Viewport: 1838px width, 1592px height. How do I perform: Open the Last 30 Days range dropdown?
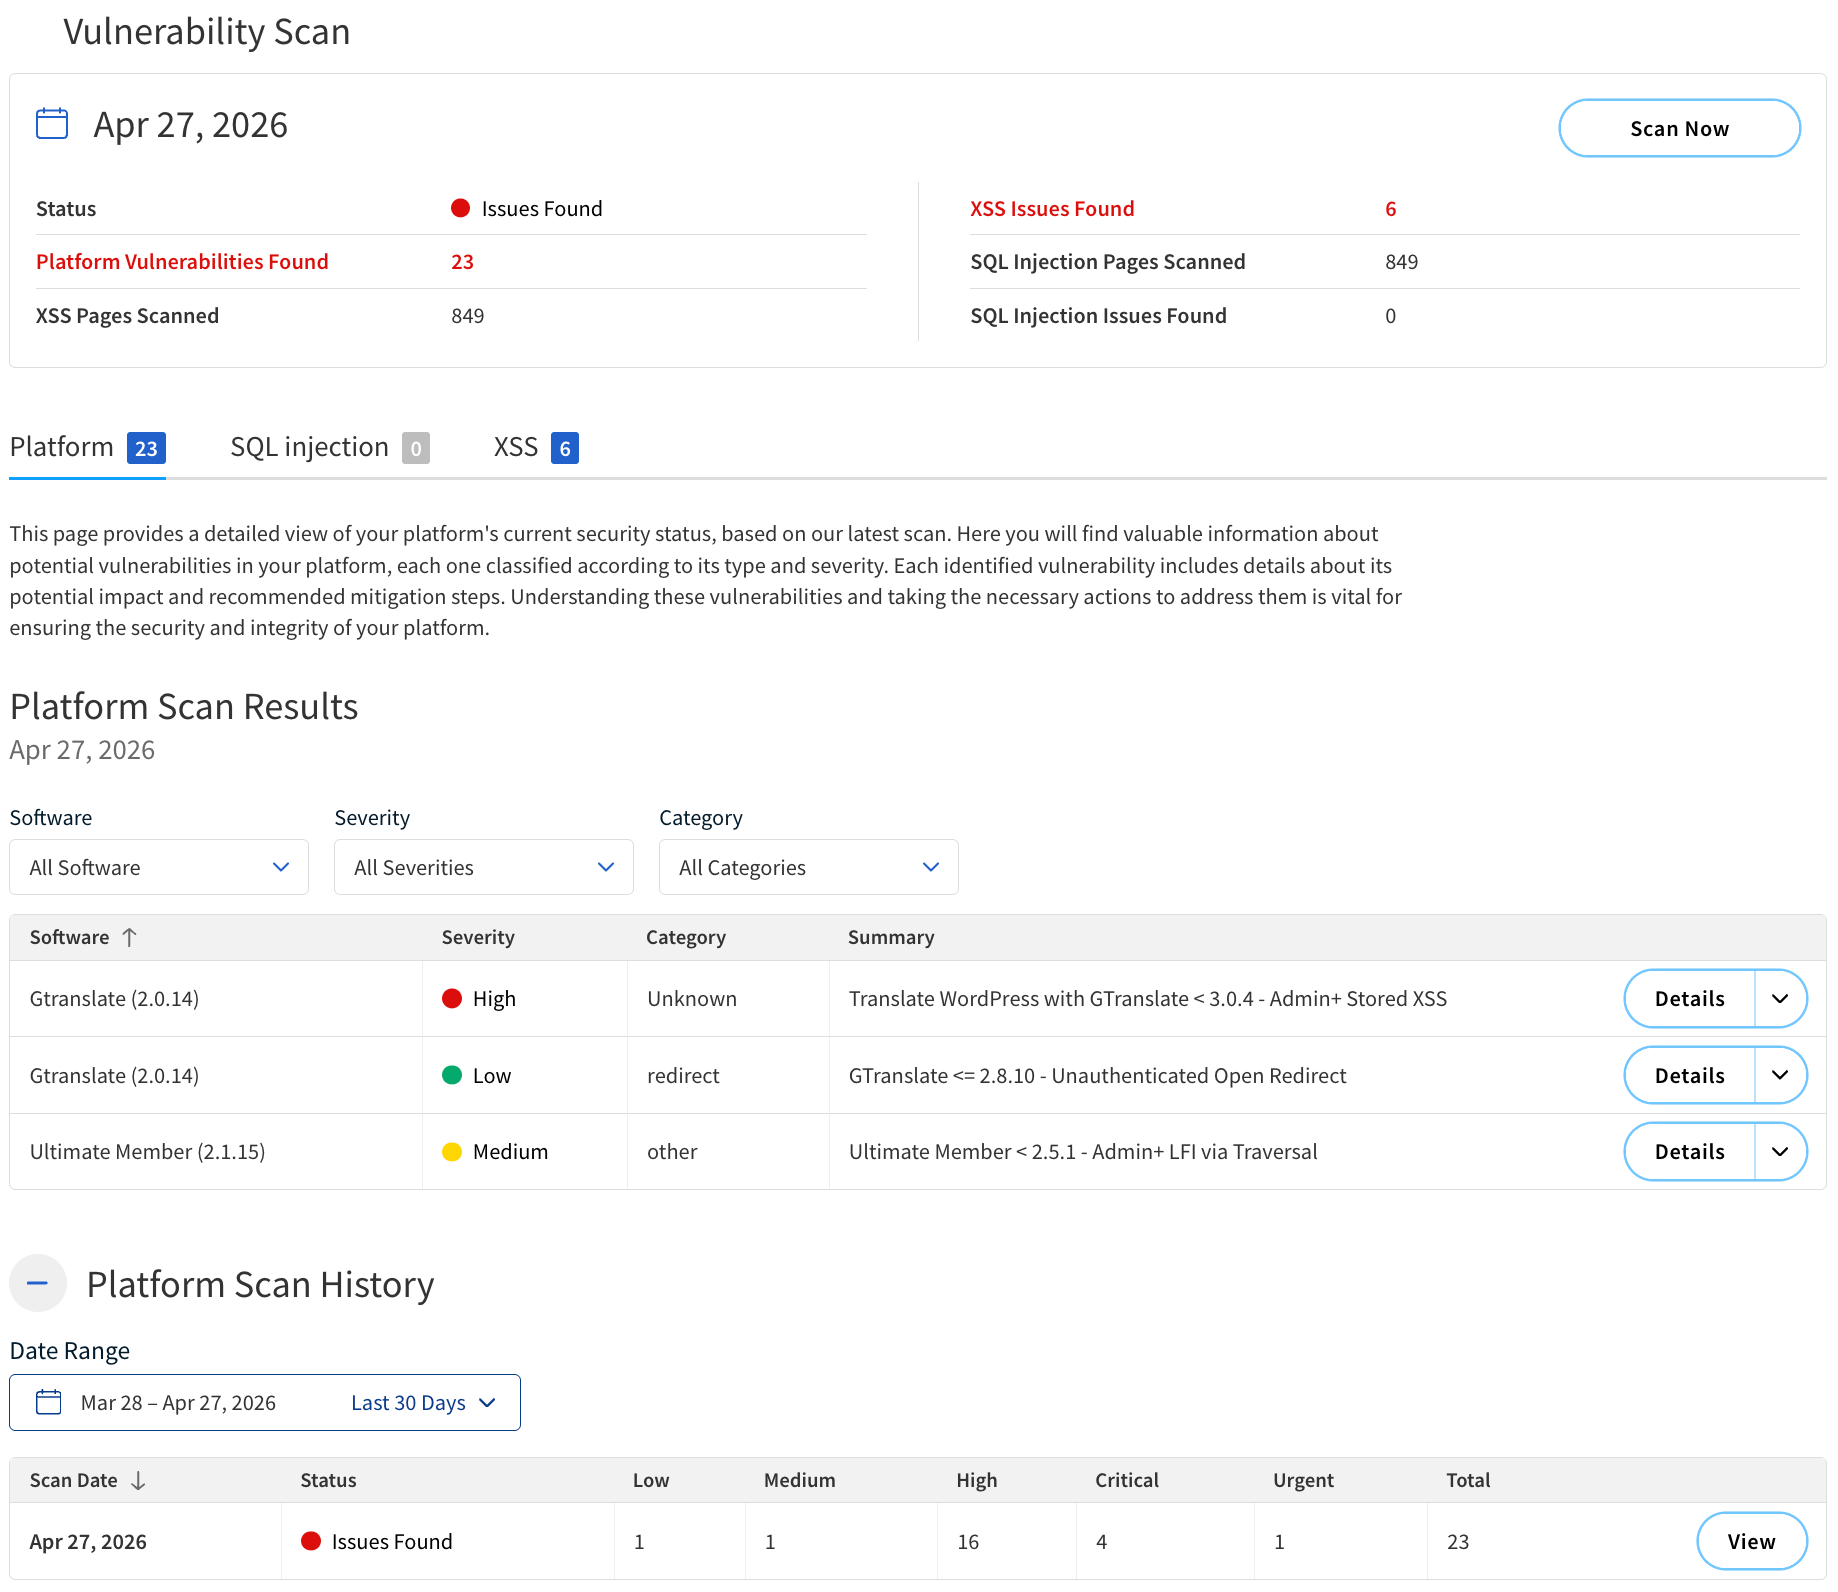point(424,1402)
